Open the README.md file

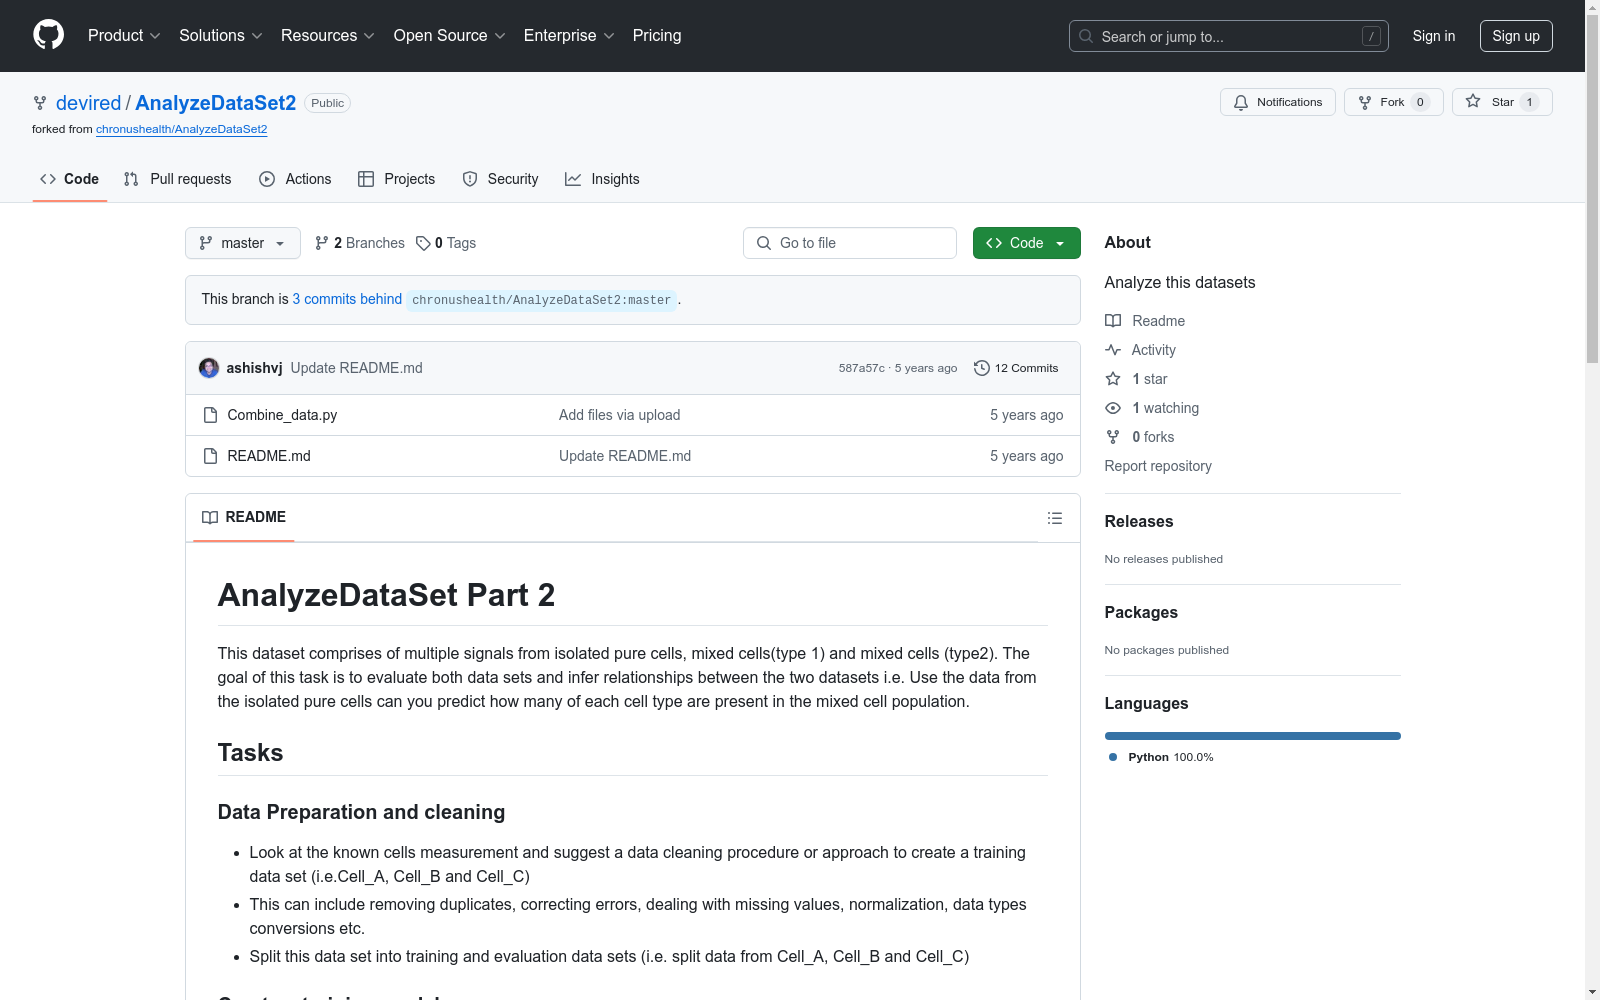click(269, 456)
